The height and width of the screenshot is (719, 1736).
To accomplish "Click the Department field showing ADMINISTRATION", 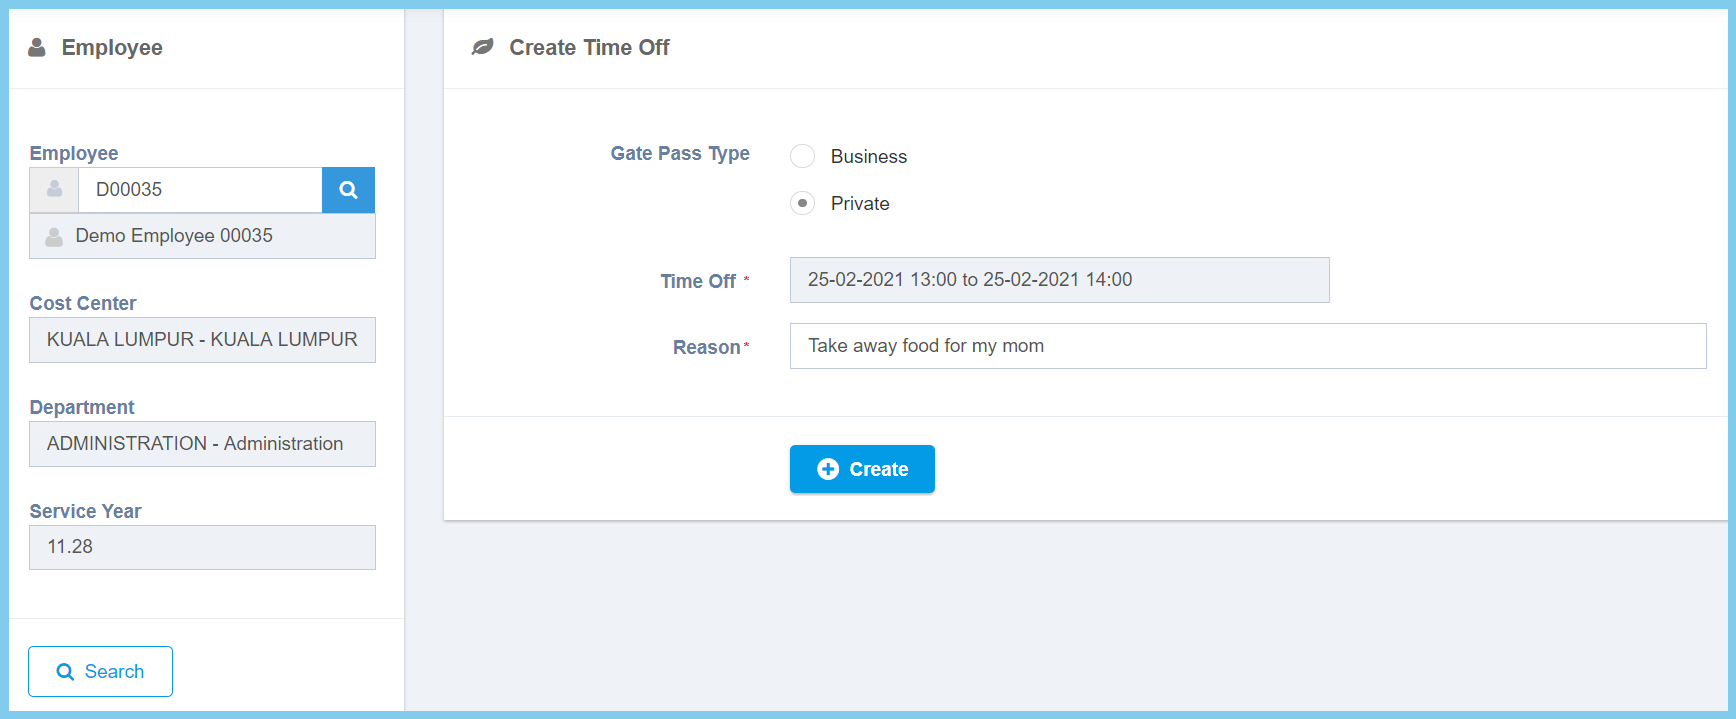I will point(202,444).
